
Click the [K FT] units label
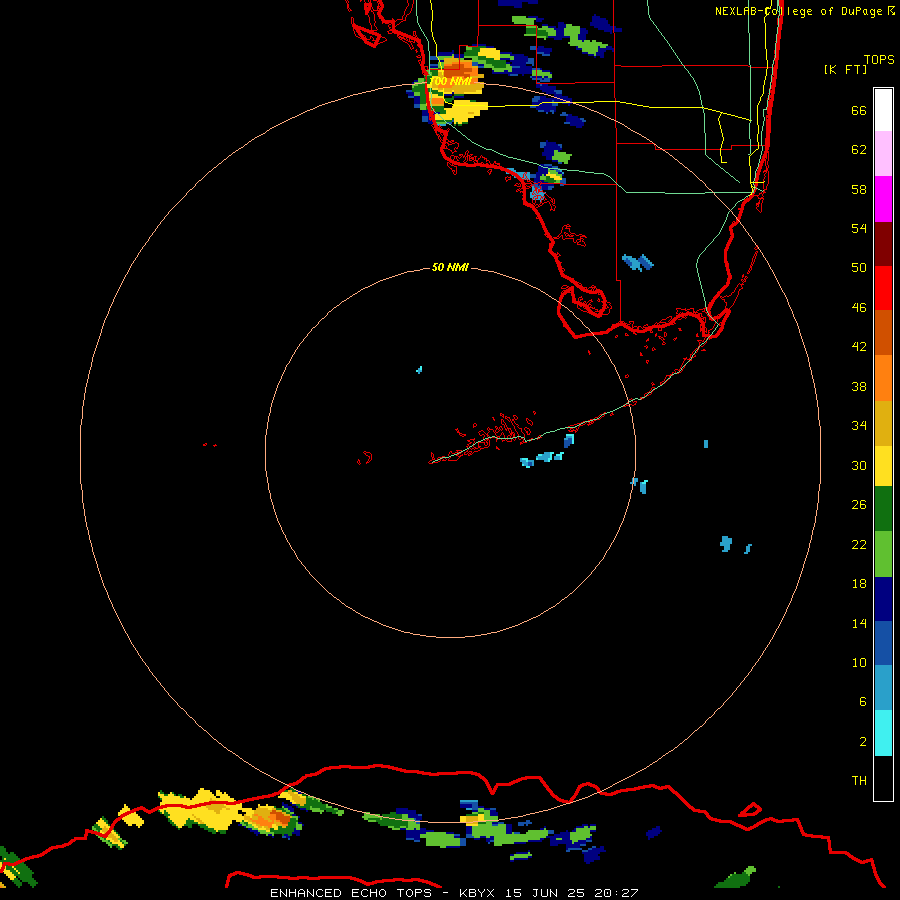tap(845, 69)
